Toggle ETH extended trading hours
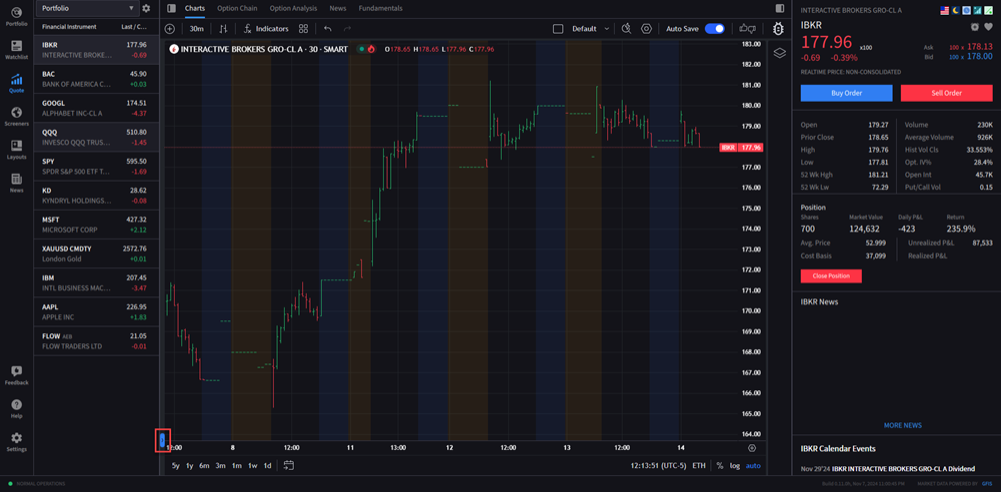The height and width of the screenshot is (492, 1001). [x=699, y=465]
